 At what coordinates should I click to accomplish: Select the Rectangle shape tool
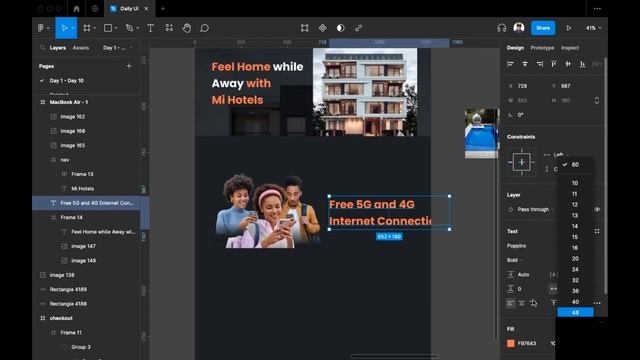point(108,28)
